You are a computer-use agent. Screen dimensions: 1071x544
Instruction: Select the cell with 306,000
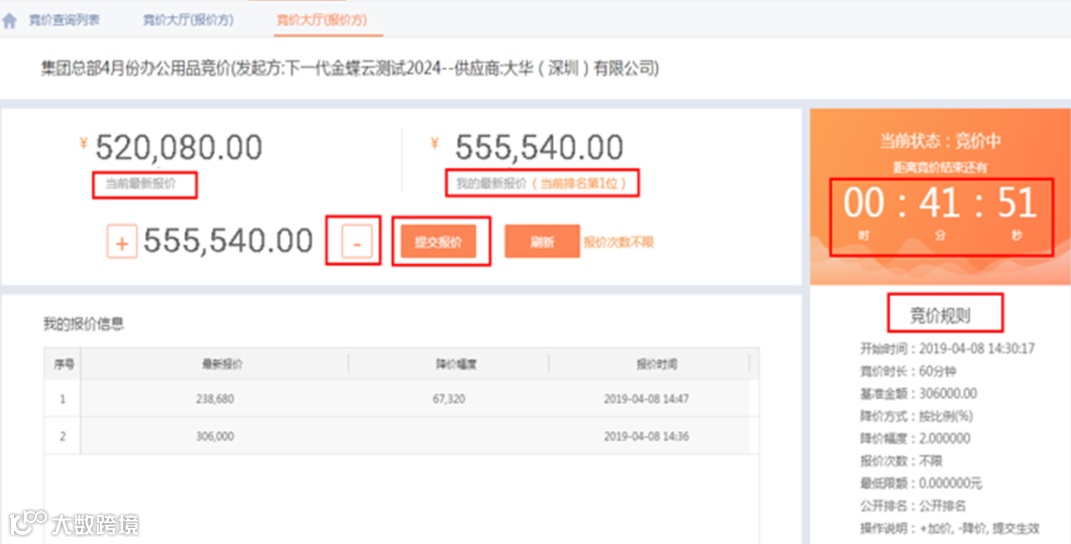[214, 436]
